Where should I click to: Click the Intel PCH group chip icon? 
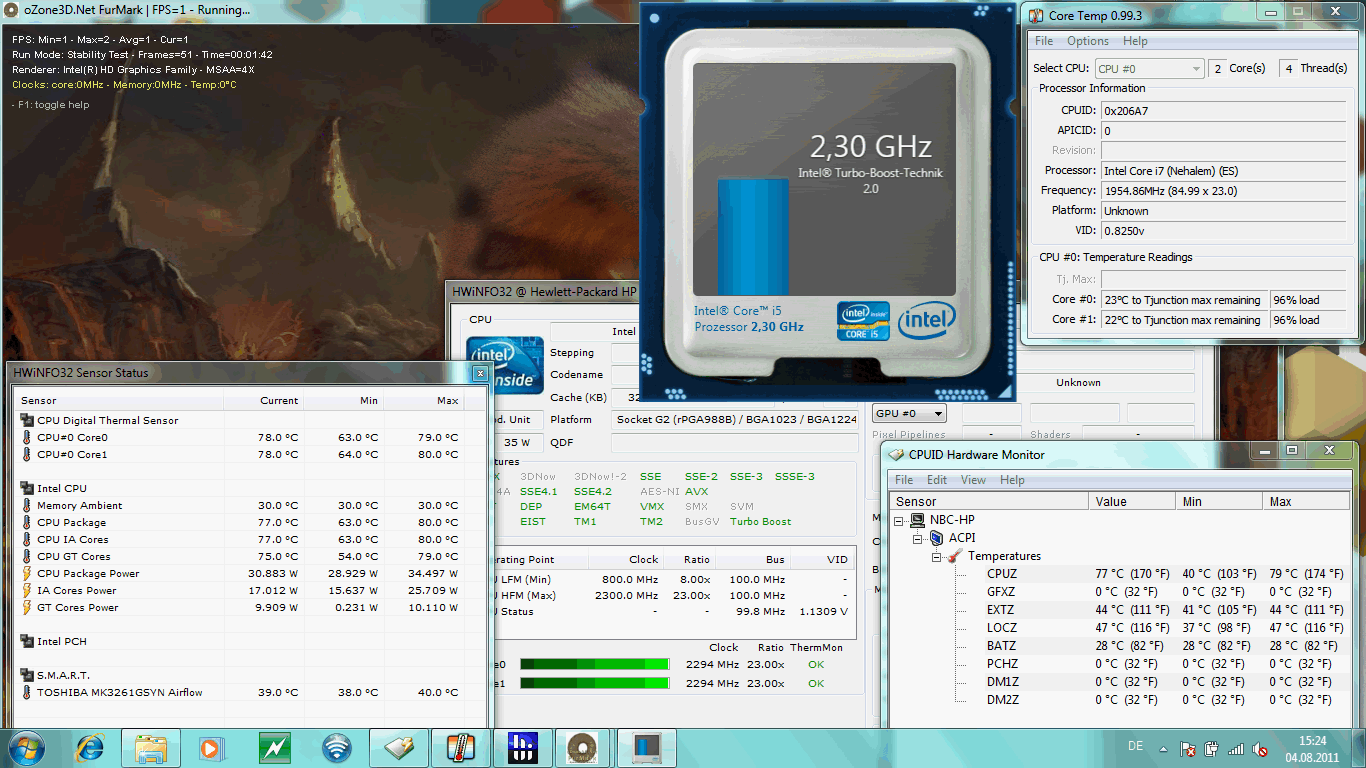(x=27, y=641)
